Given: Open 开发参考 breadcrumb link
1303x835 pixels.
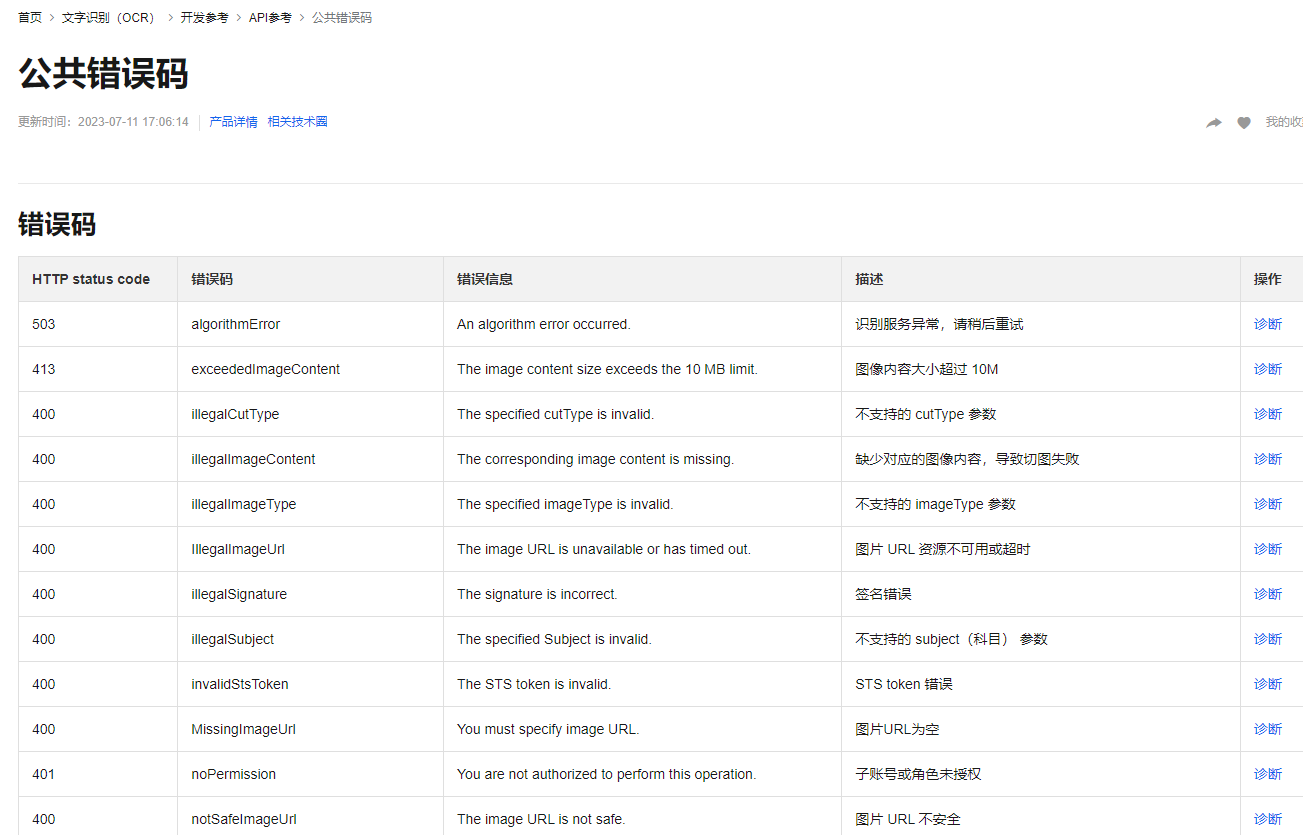Looking at the screenshot, I should click(204, 18).
